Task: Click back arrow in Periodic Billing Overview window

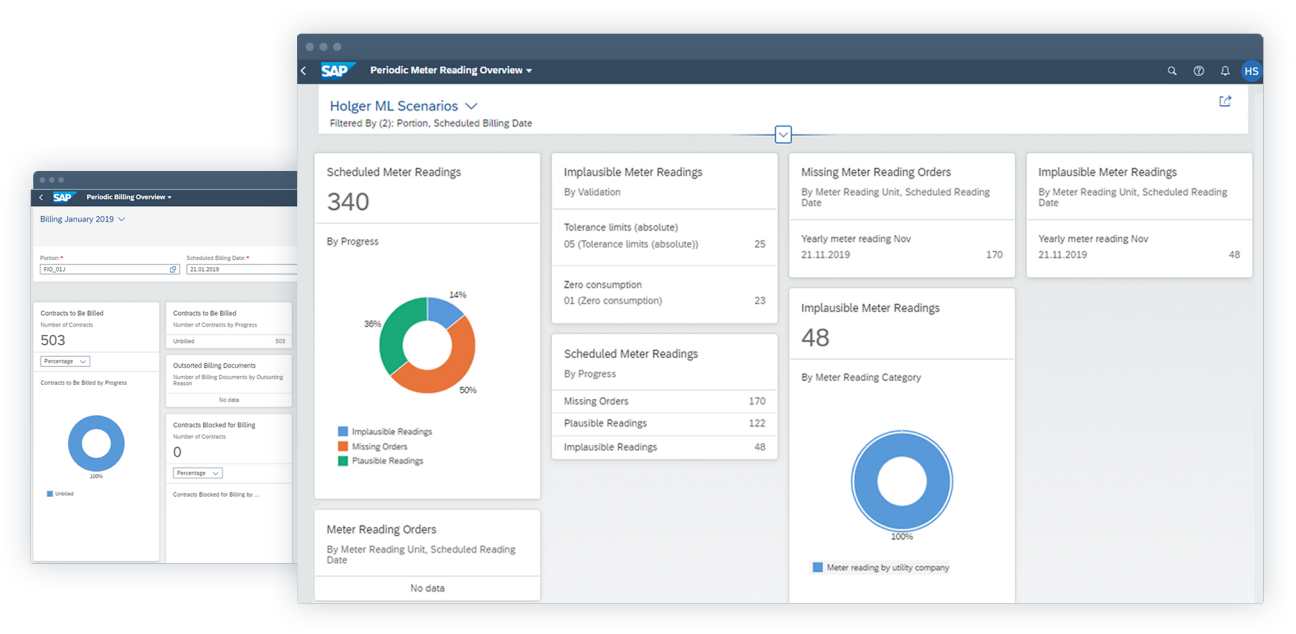Action: pos(40,198)
